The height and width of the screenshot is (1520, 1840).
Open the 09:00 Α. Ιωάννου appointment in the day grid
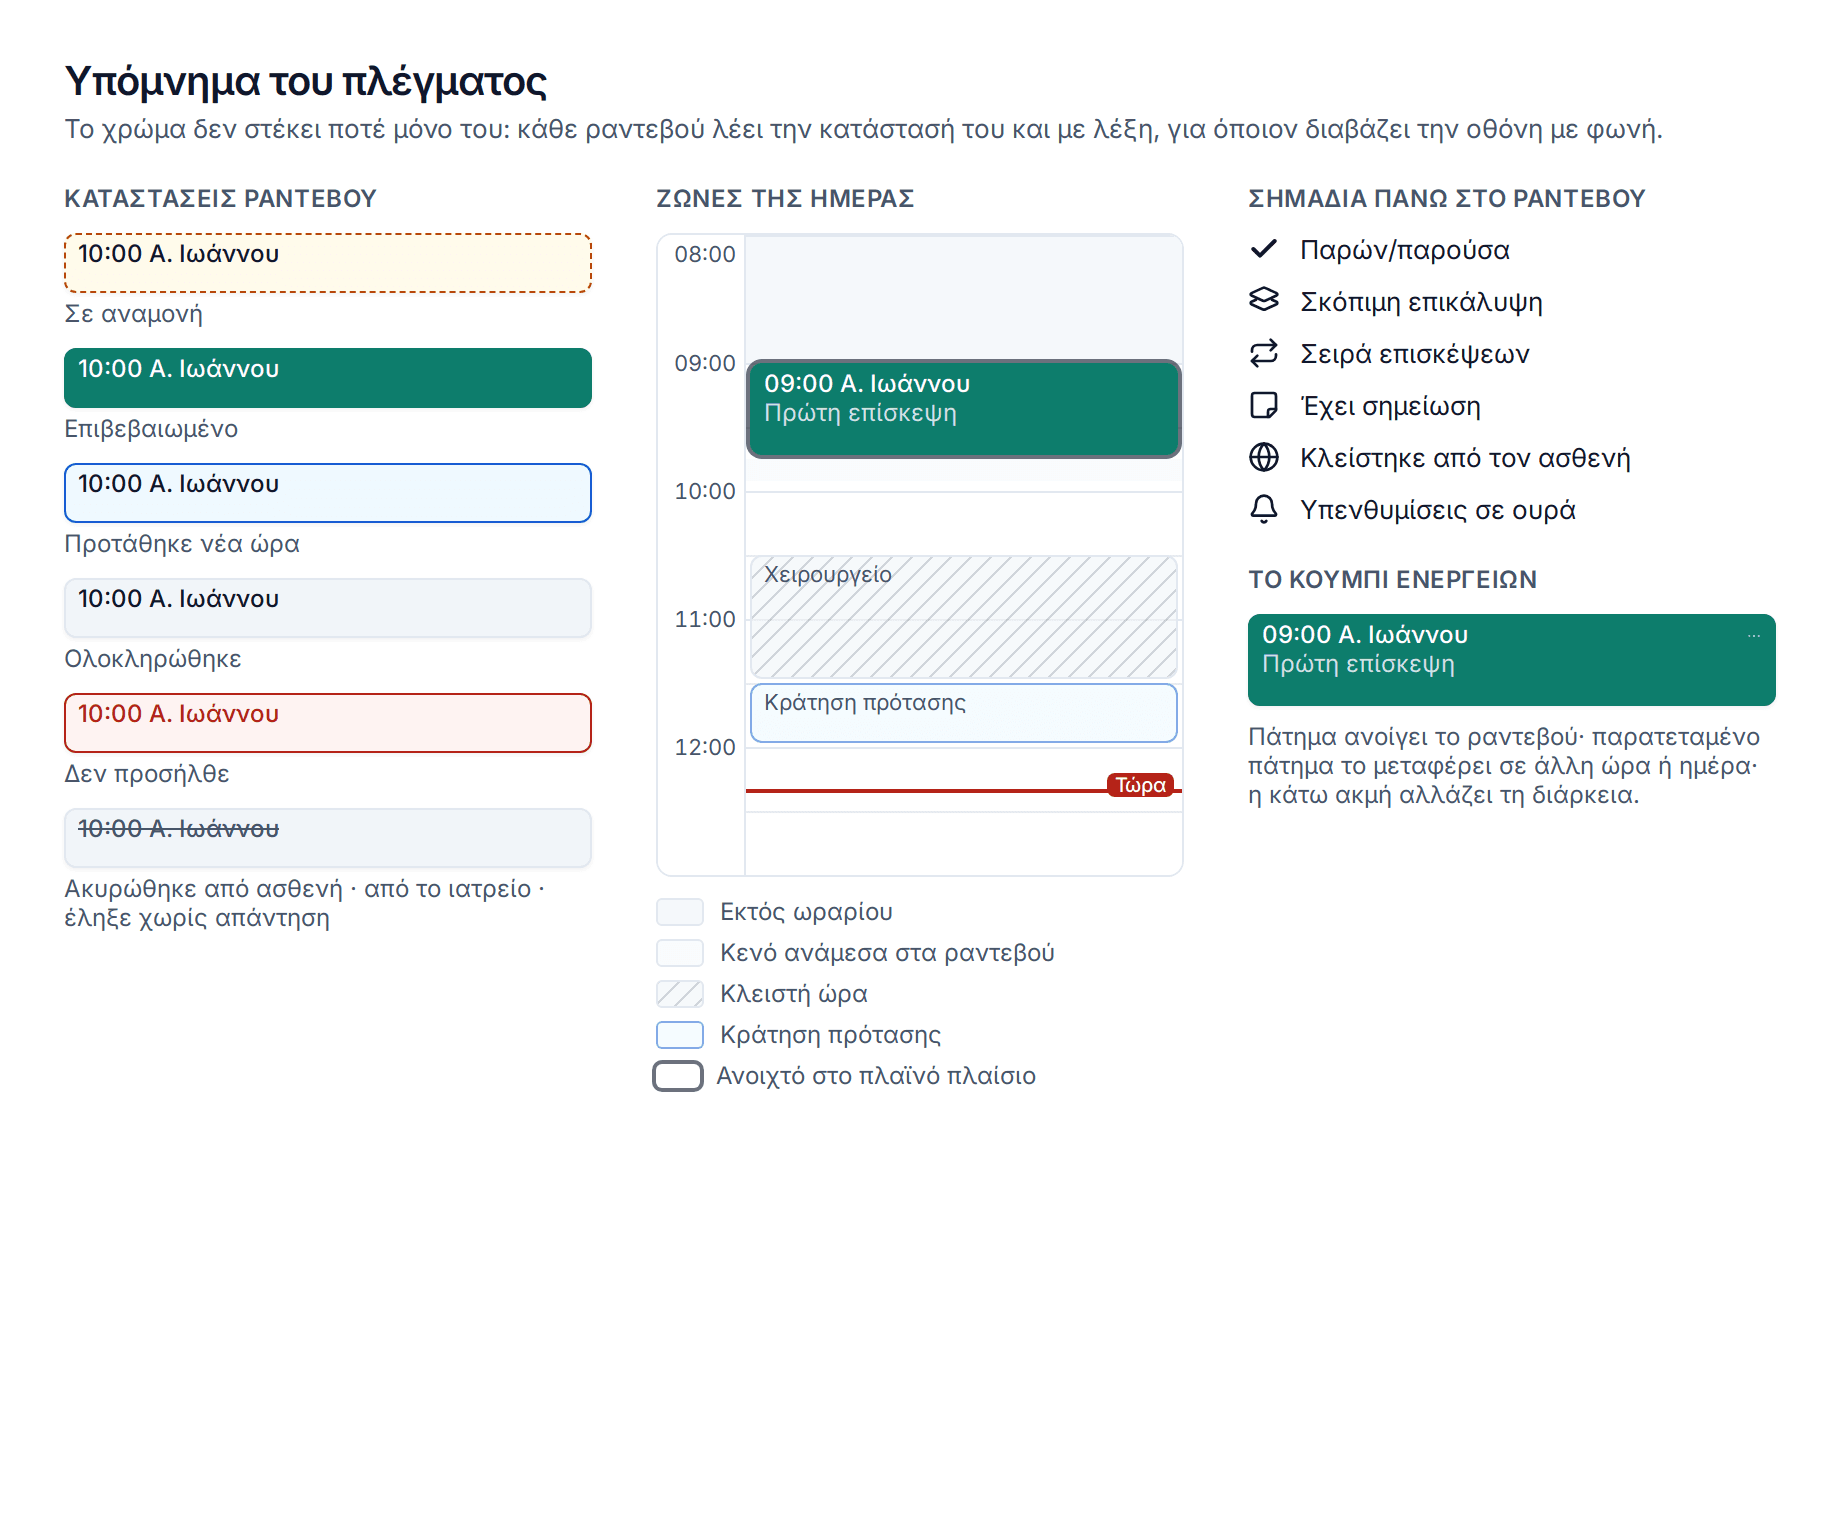click(964, 409)
